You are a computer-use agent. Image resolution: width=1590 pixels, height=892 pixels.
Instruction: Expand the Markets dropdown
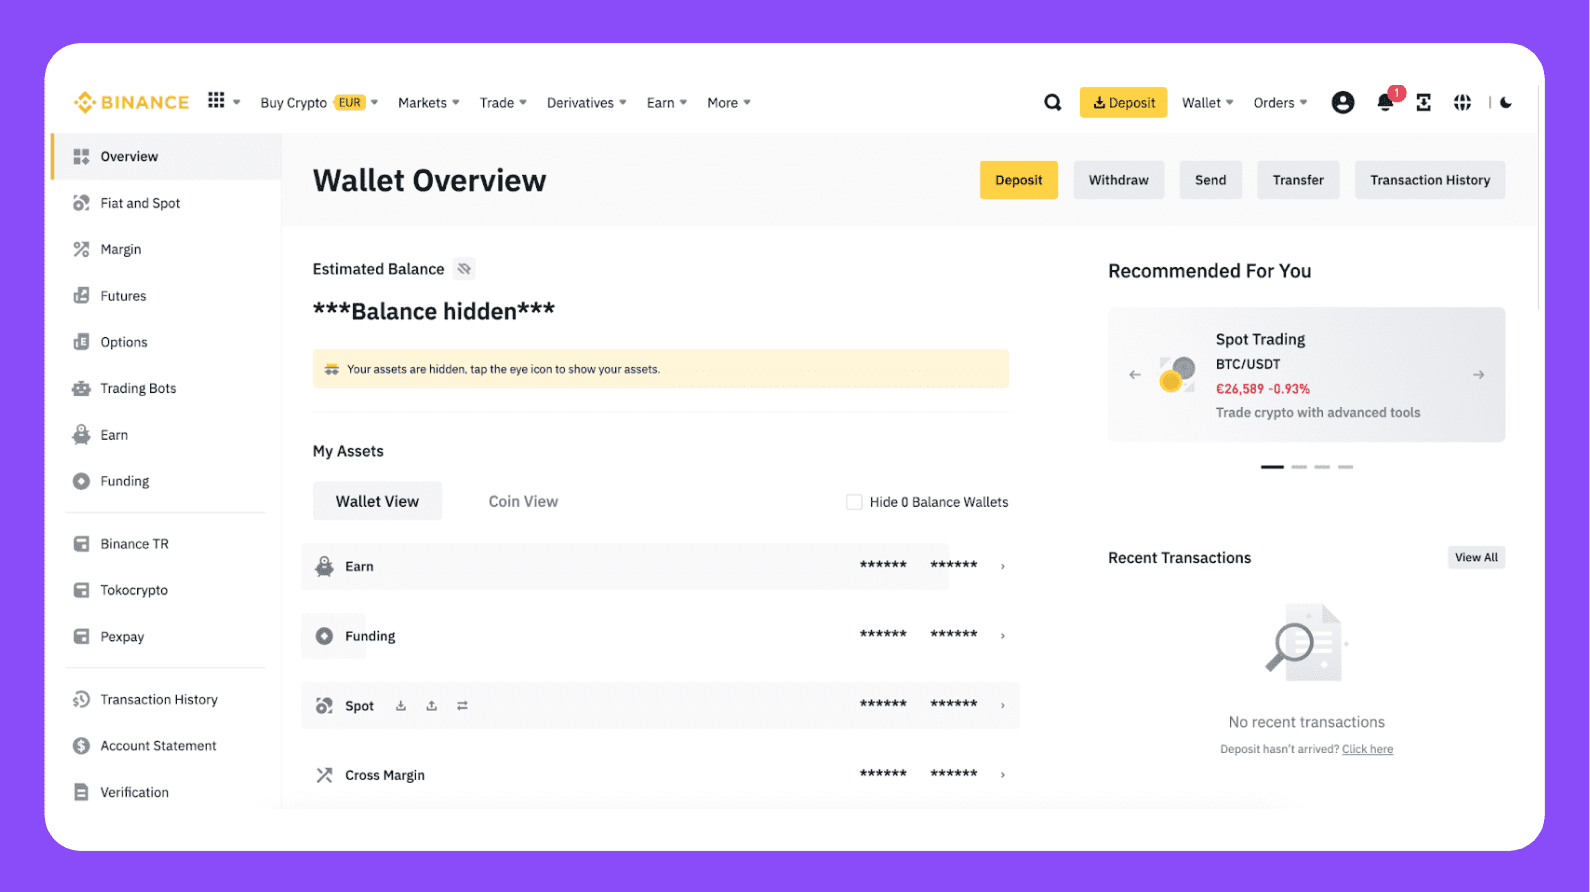tap(429, 102)
